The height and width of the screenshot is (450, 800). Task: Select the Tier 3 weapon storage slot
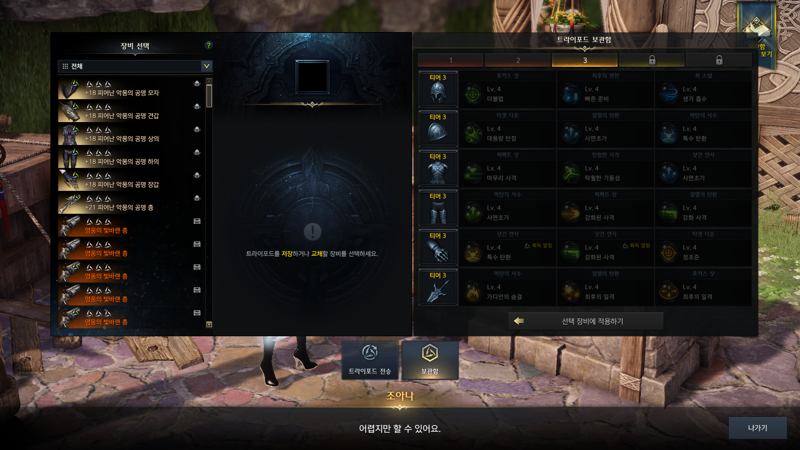point(438,287)
